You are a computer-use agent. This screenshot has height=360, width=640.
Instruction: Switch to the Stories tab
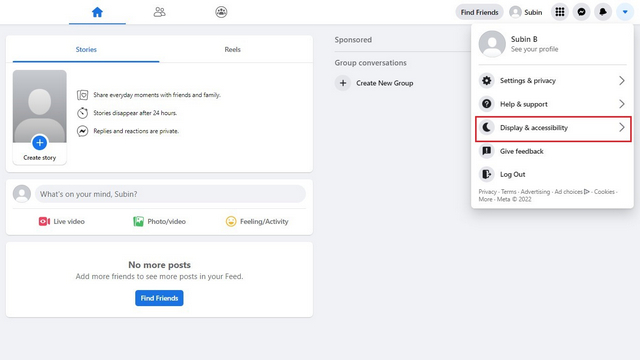pos(86,49)
